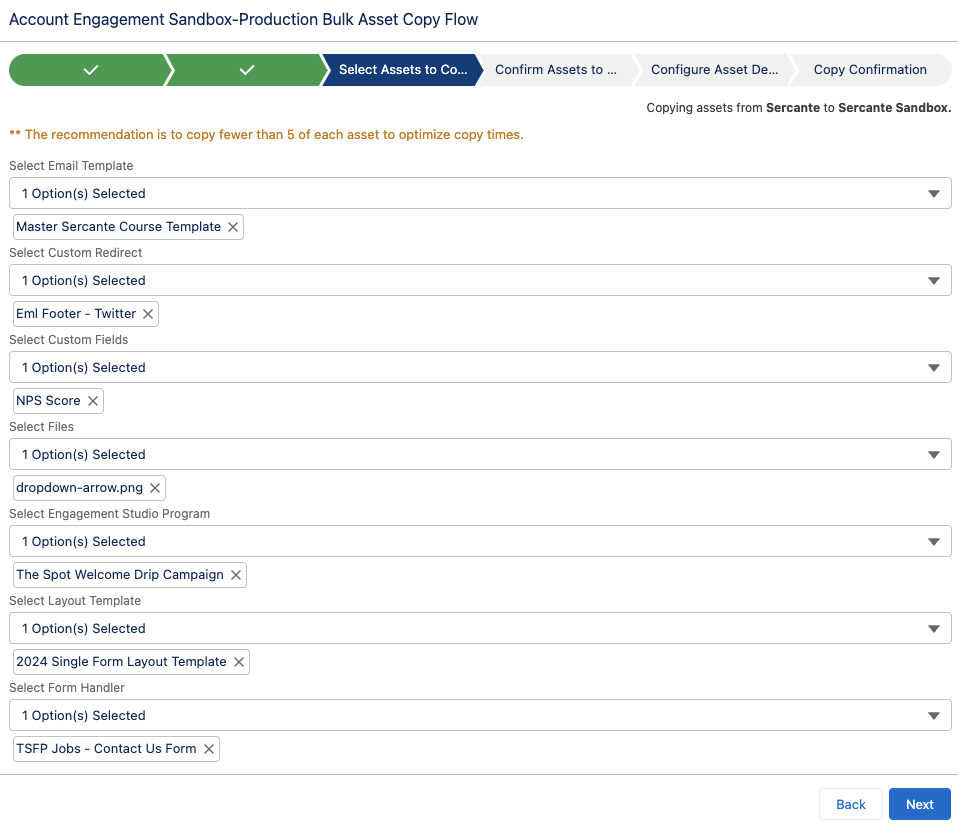Screen dimensions: 958x828
Task: Remove TSFP Jobs - Contact Us Form pill
Action: [209, 749]
